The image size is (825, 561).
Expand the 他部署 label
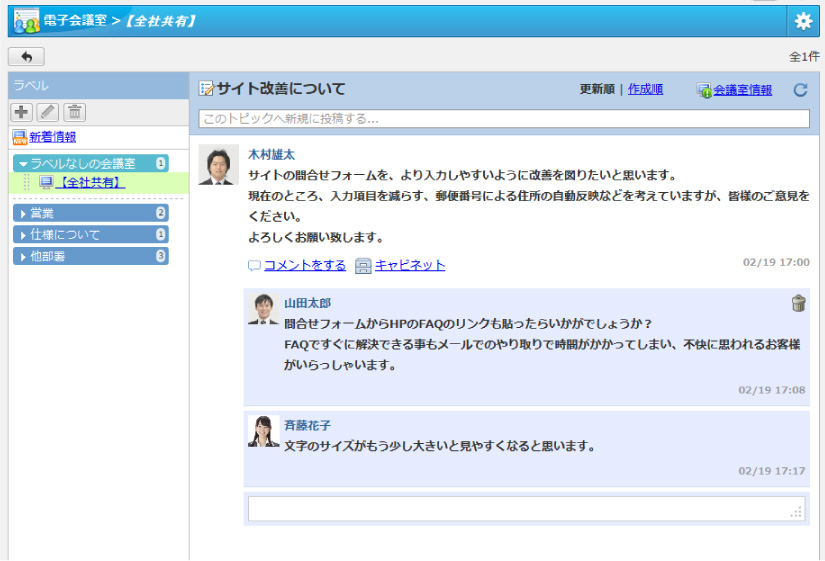pos(90,256)
